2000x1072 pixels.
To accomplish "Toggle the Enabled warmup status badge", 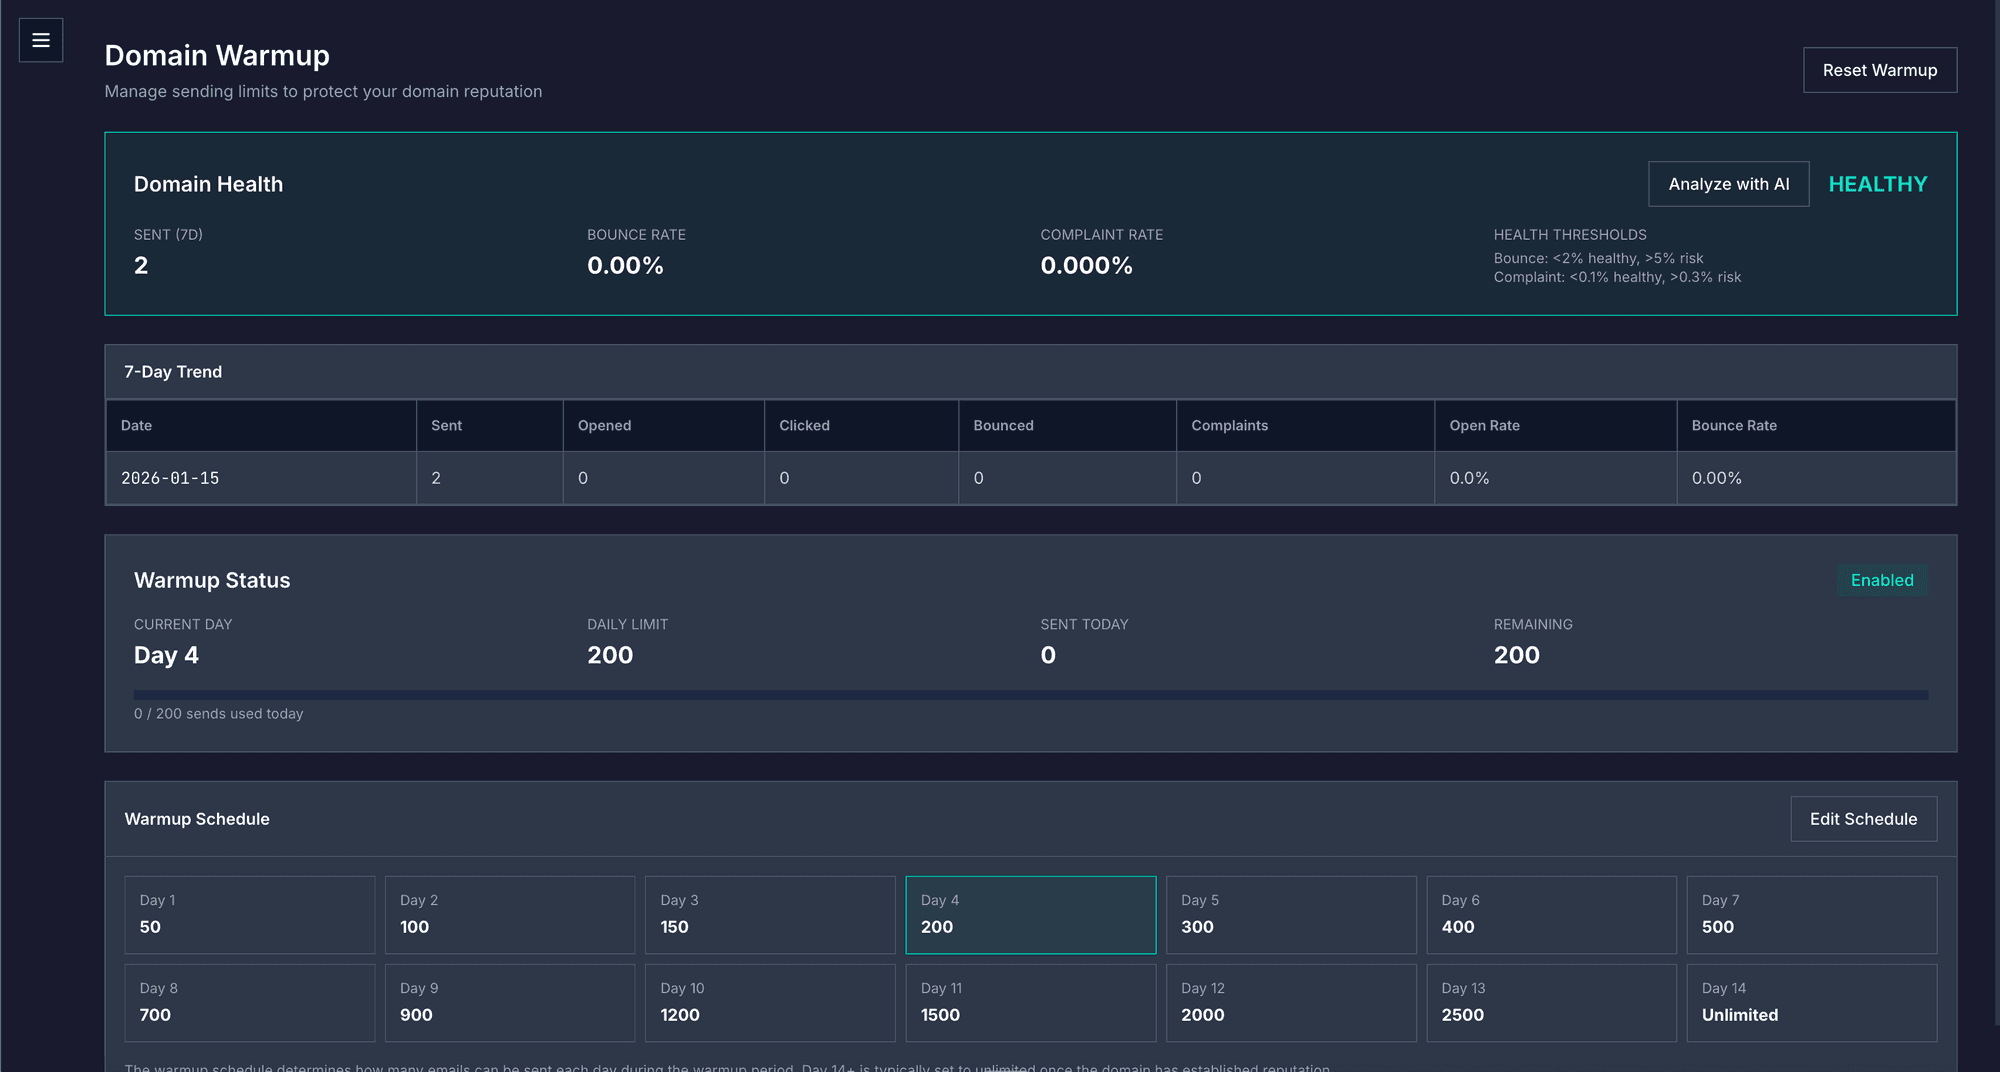I will click(1882, 580).
